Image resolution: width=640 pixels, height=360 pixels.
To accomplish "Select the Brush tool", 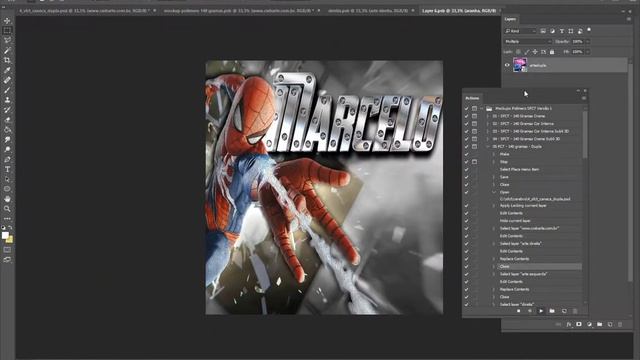I will point(7,90).
